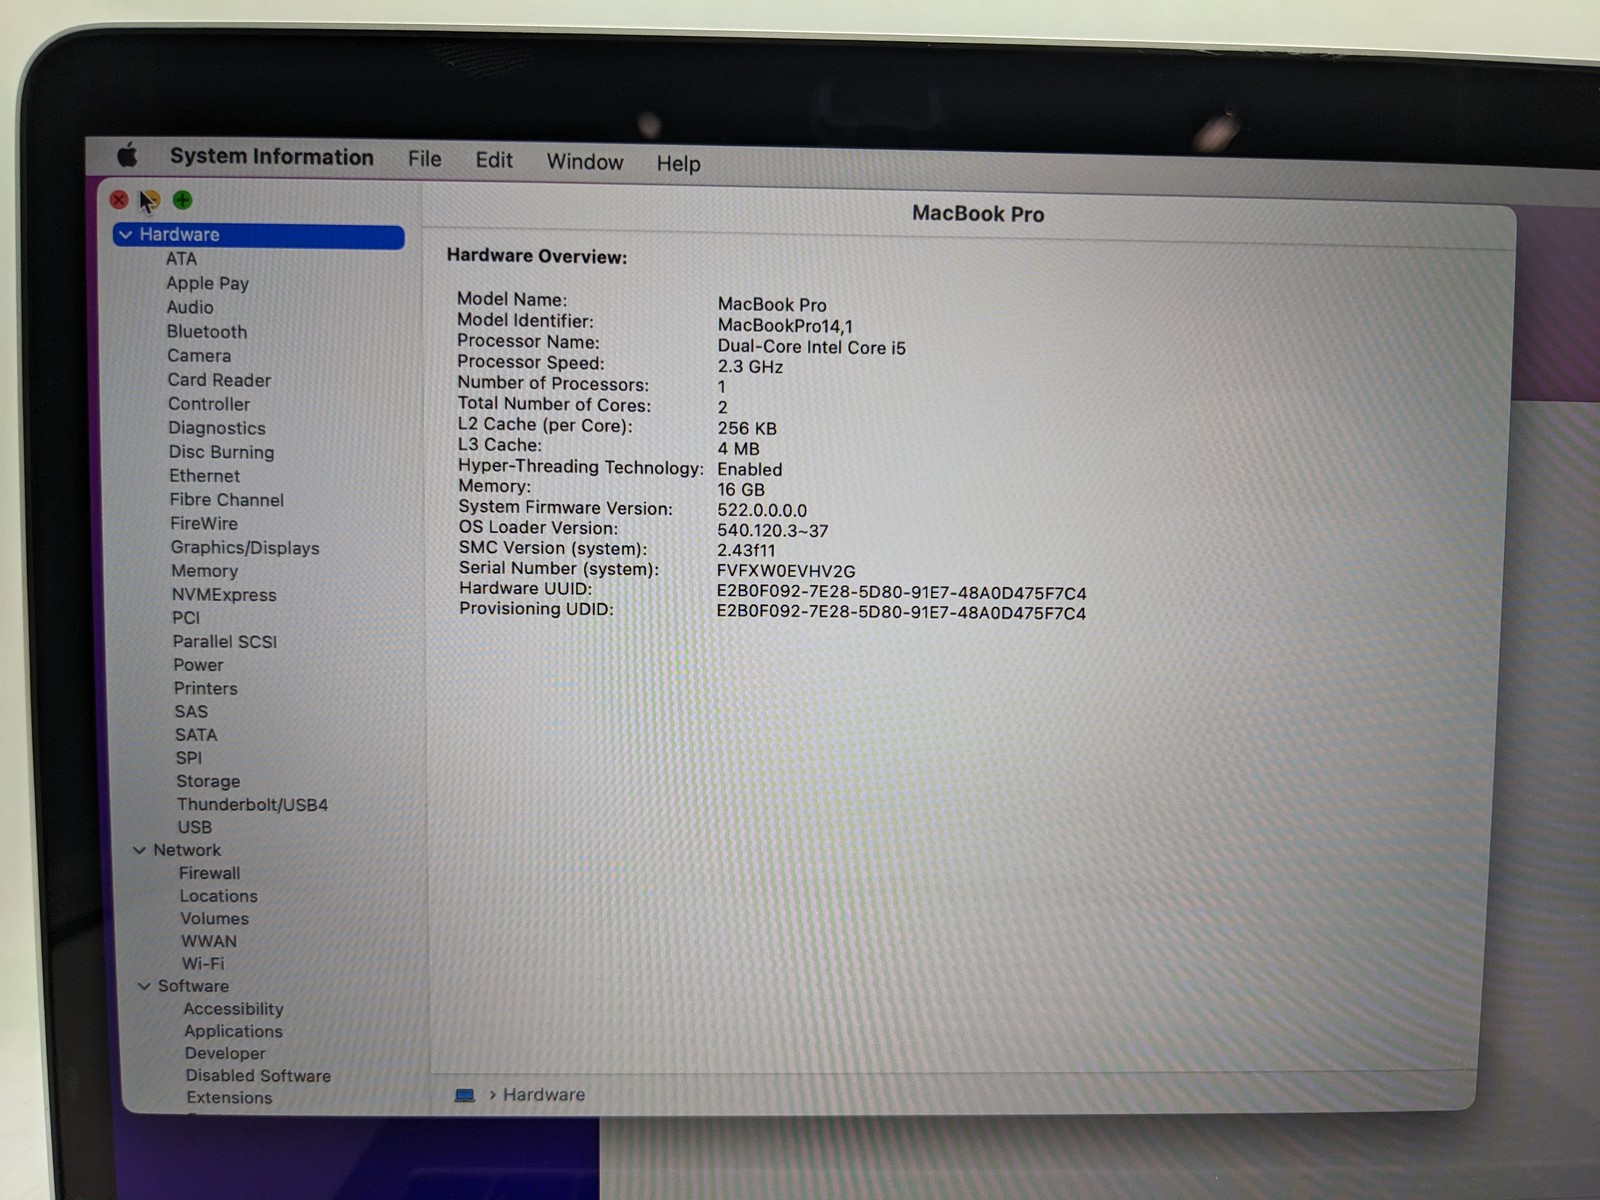1600x1200 pixels.
Task: Click the green zoom window button
Action: tap(182, 200)
